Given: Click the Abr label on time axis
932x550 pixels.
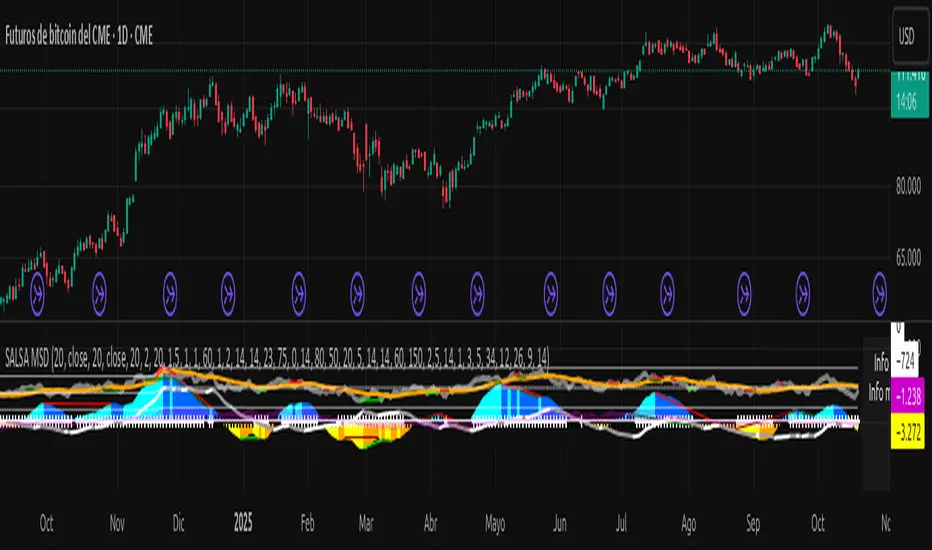Looking at the screenshot, I should (x=430, y=523).
